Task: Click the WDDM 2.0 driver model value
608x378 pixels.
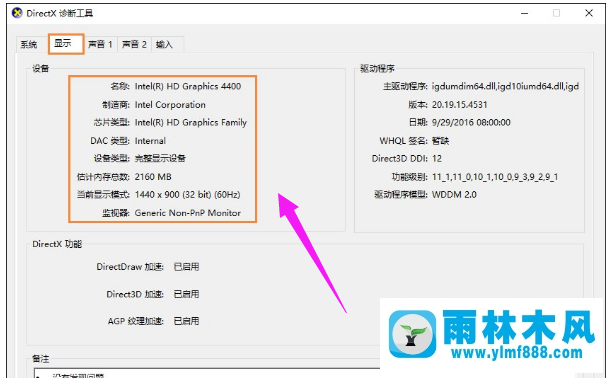Action: point(454,195)
